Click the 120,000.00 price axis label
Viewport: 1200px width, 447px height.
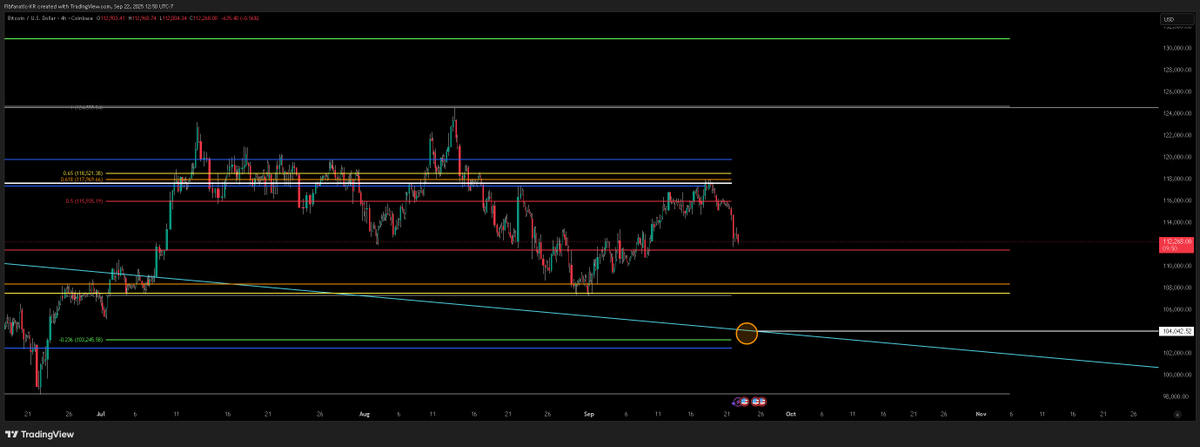[x=1177, y=157]
